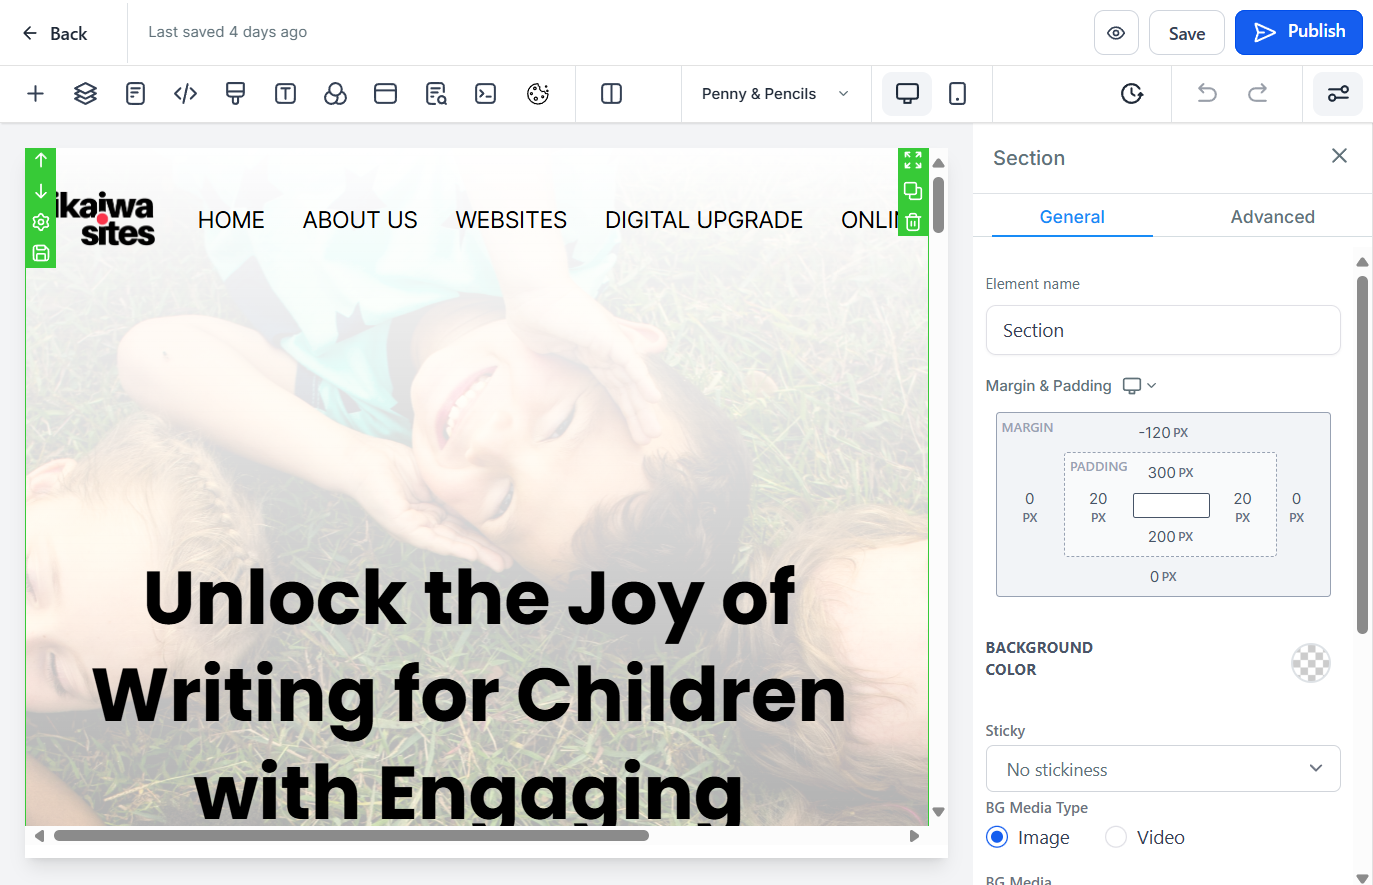Click the Element name input field
This screenshot has width=1373, height=885.
coord(1163,330)
